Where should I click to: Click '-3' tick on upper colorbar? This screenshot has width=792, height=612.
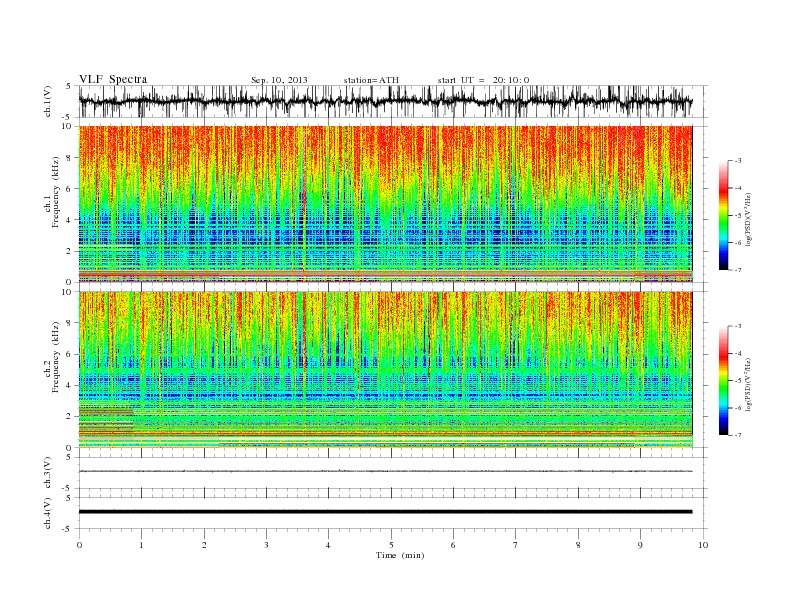[738, 161]
